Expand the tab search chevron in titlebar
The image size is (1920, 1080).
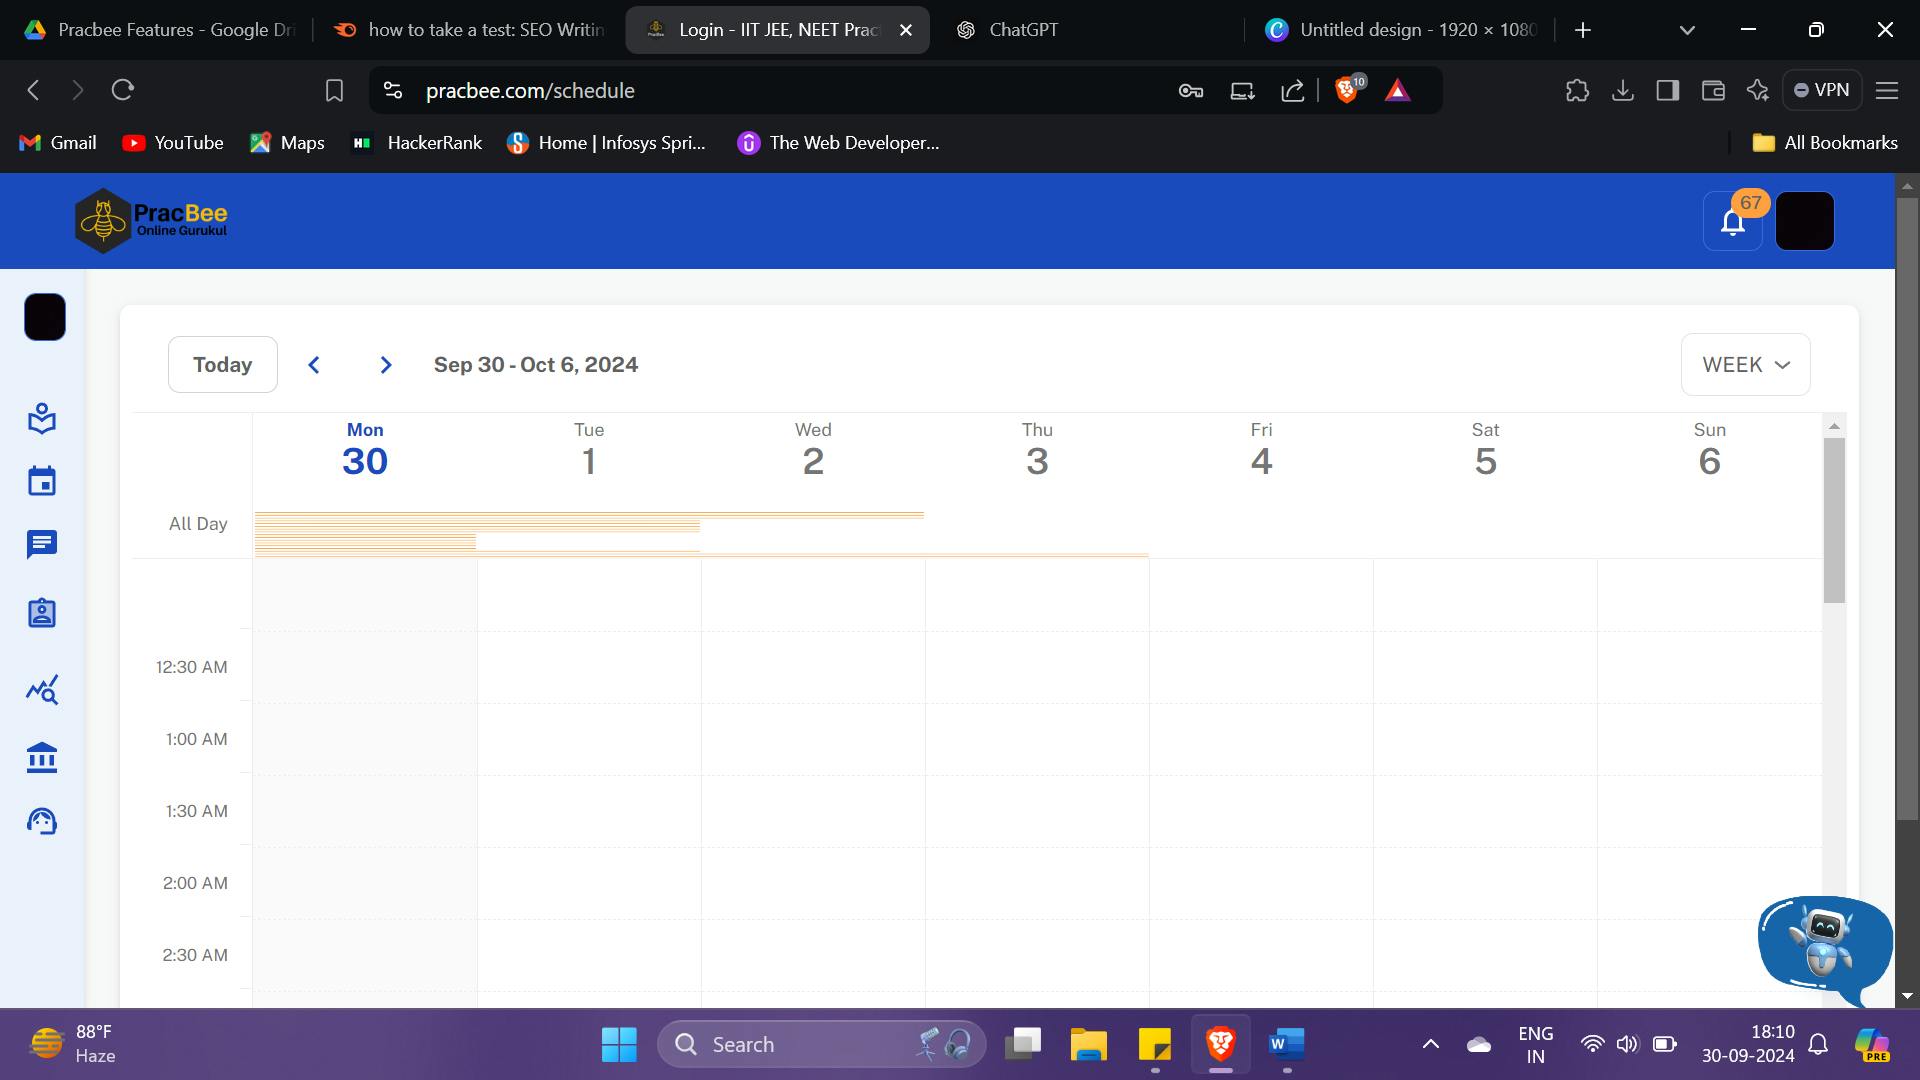click(x=1686, y=30)
